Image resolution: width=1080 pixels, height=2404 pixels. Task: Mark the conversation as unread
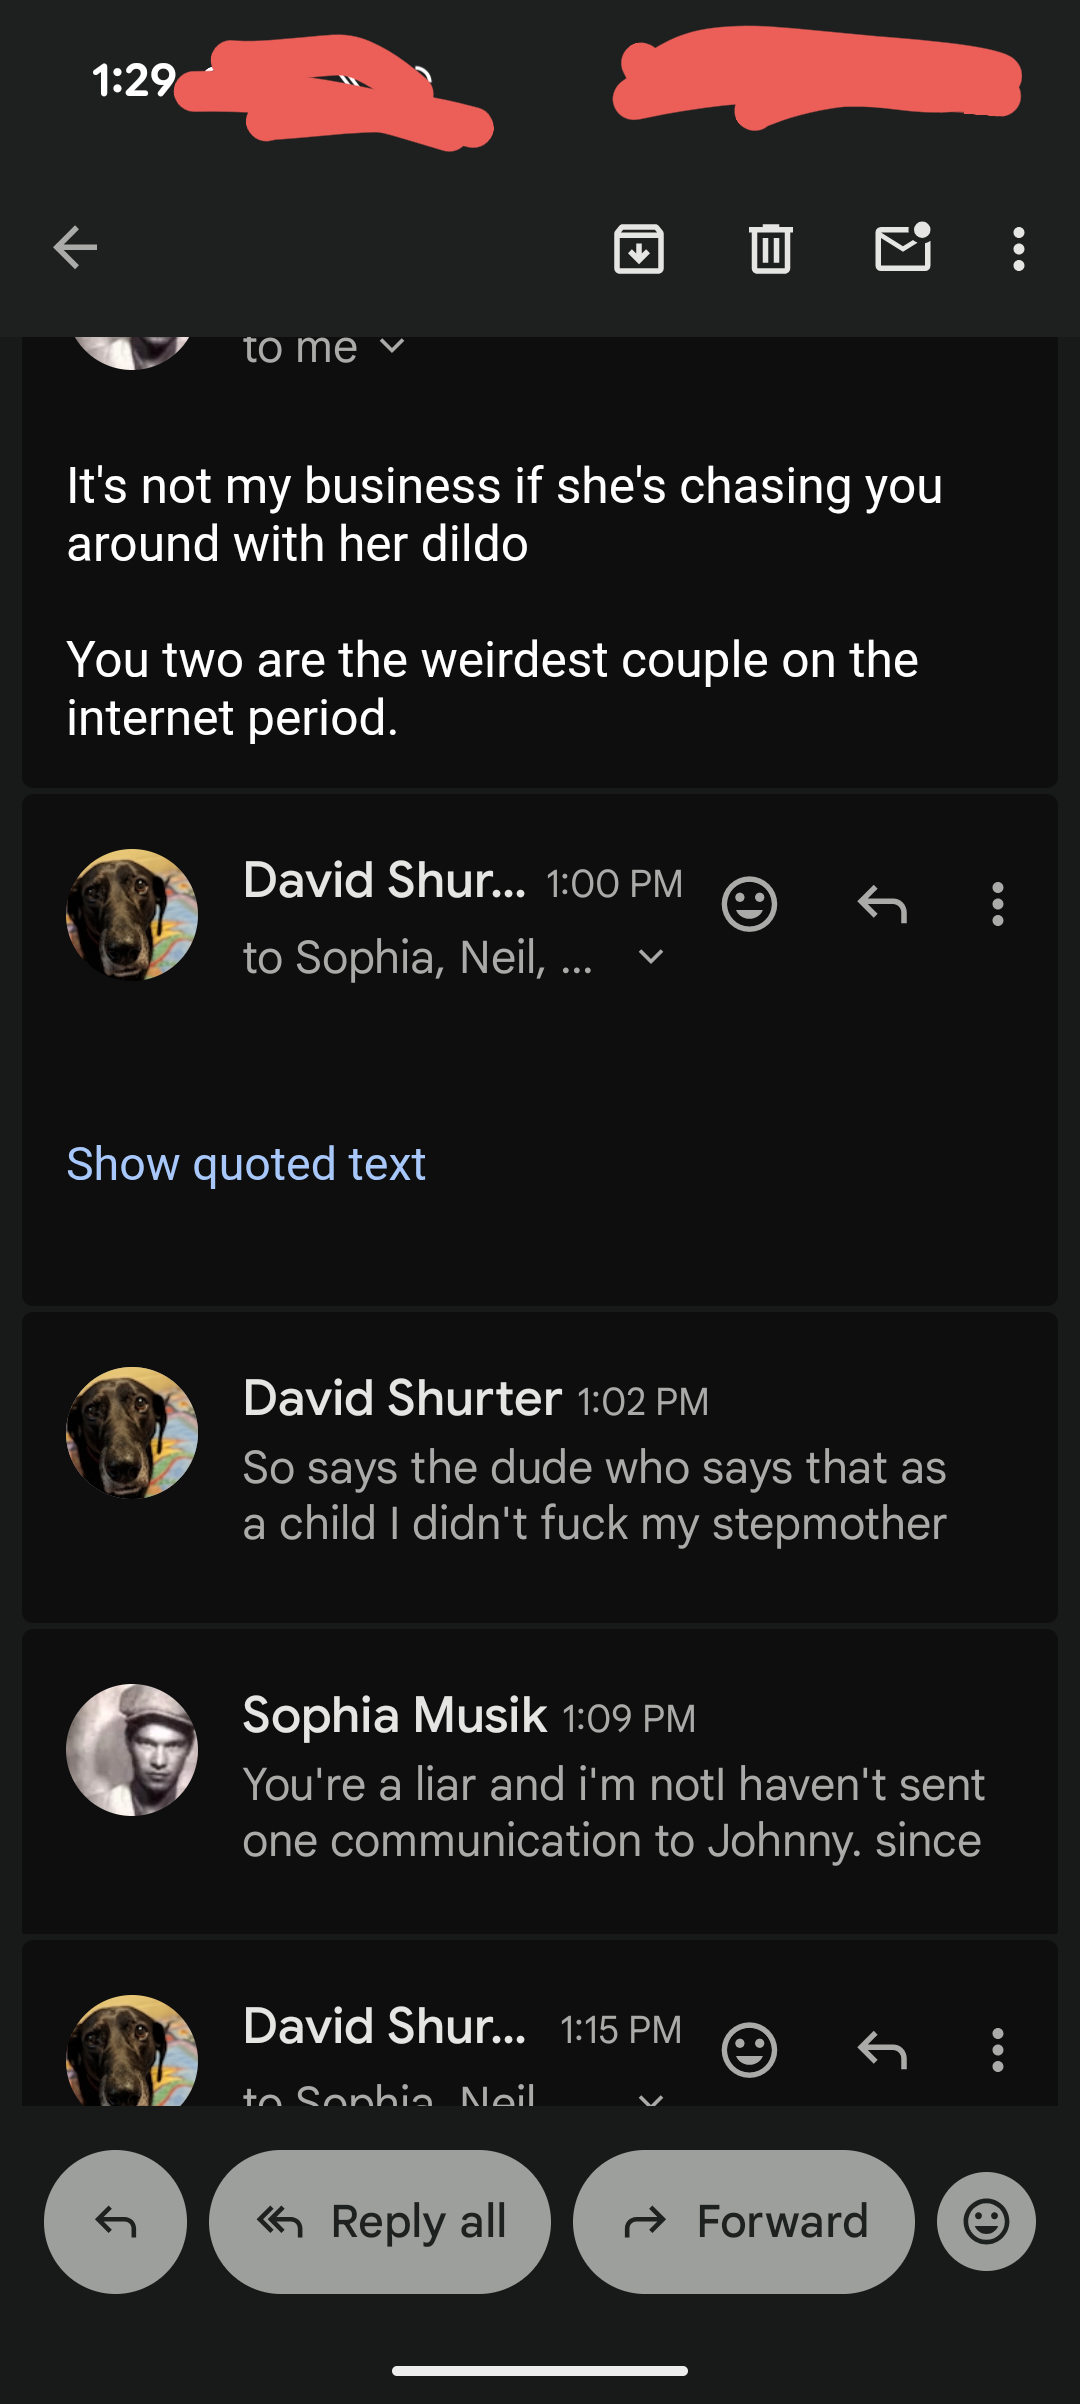pyautogui.click(x=903, y=248)
